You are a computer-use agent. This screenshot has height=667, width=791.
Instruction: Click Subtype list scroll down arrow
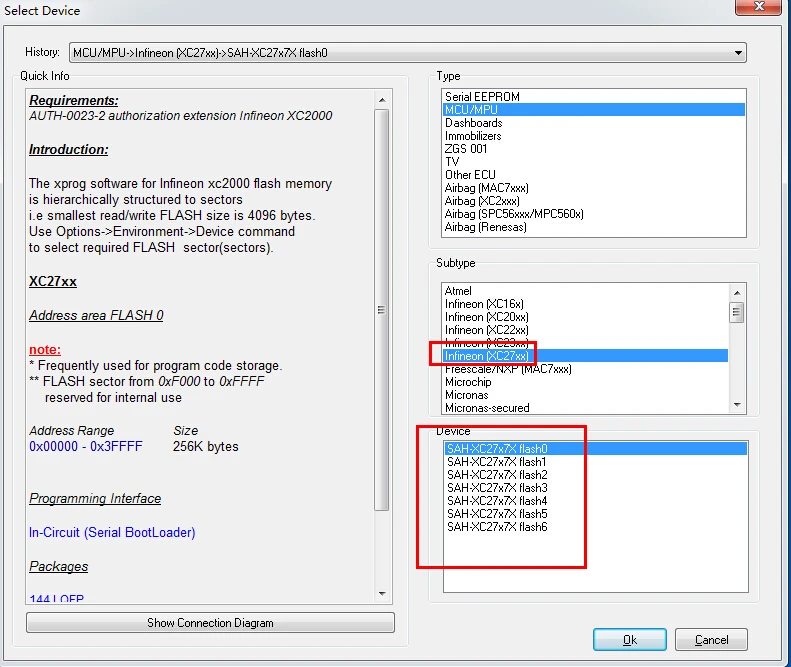tap(737, 405)
